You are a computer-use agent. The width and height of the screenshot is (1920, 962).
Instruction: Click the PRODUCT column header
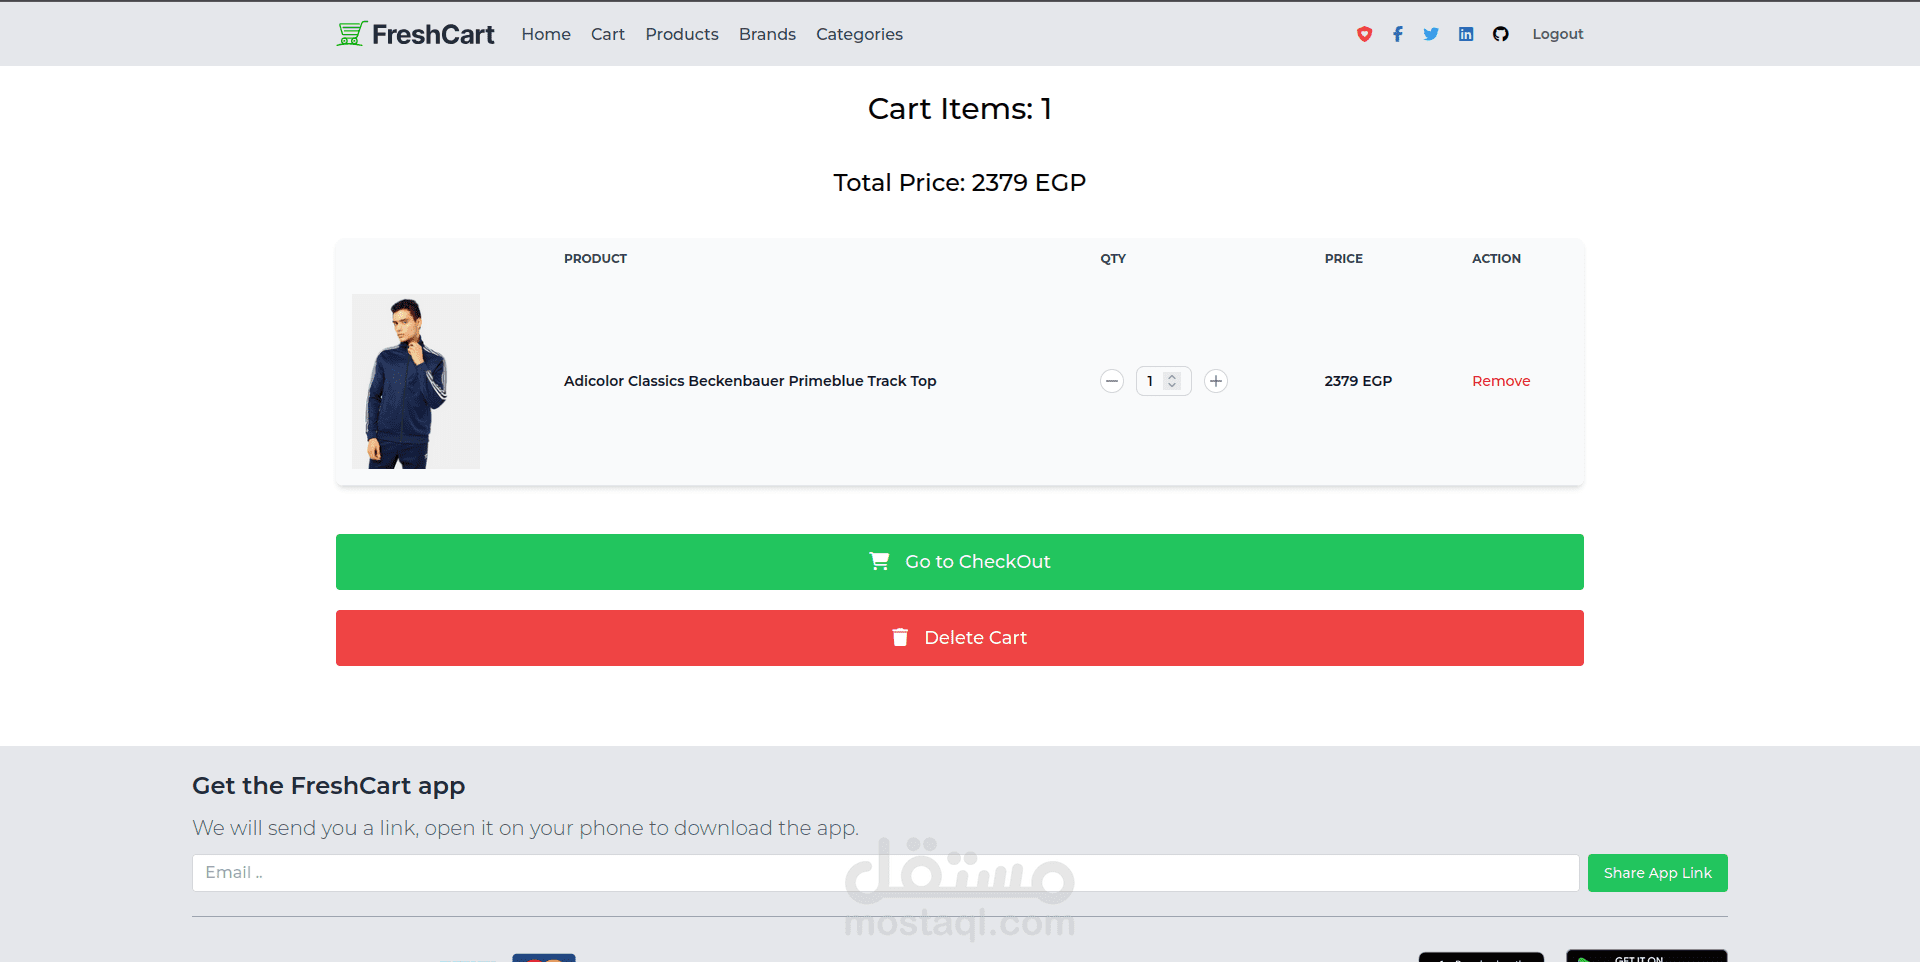tap(595, 258)
